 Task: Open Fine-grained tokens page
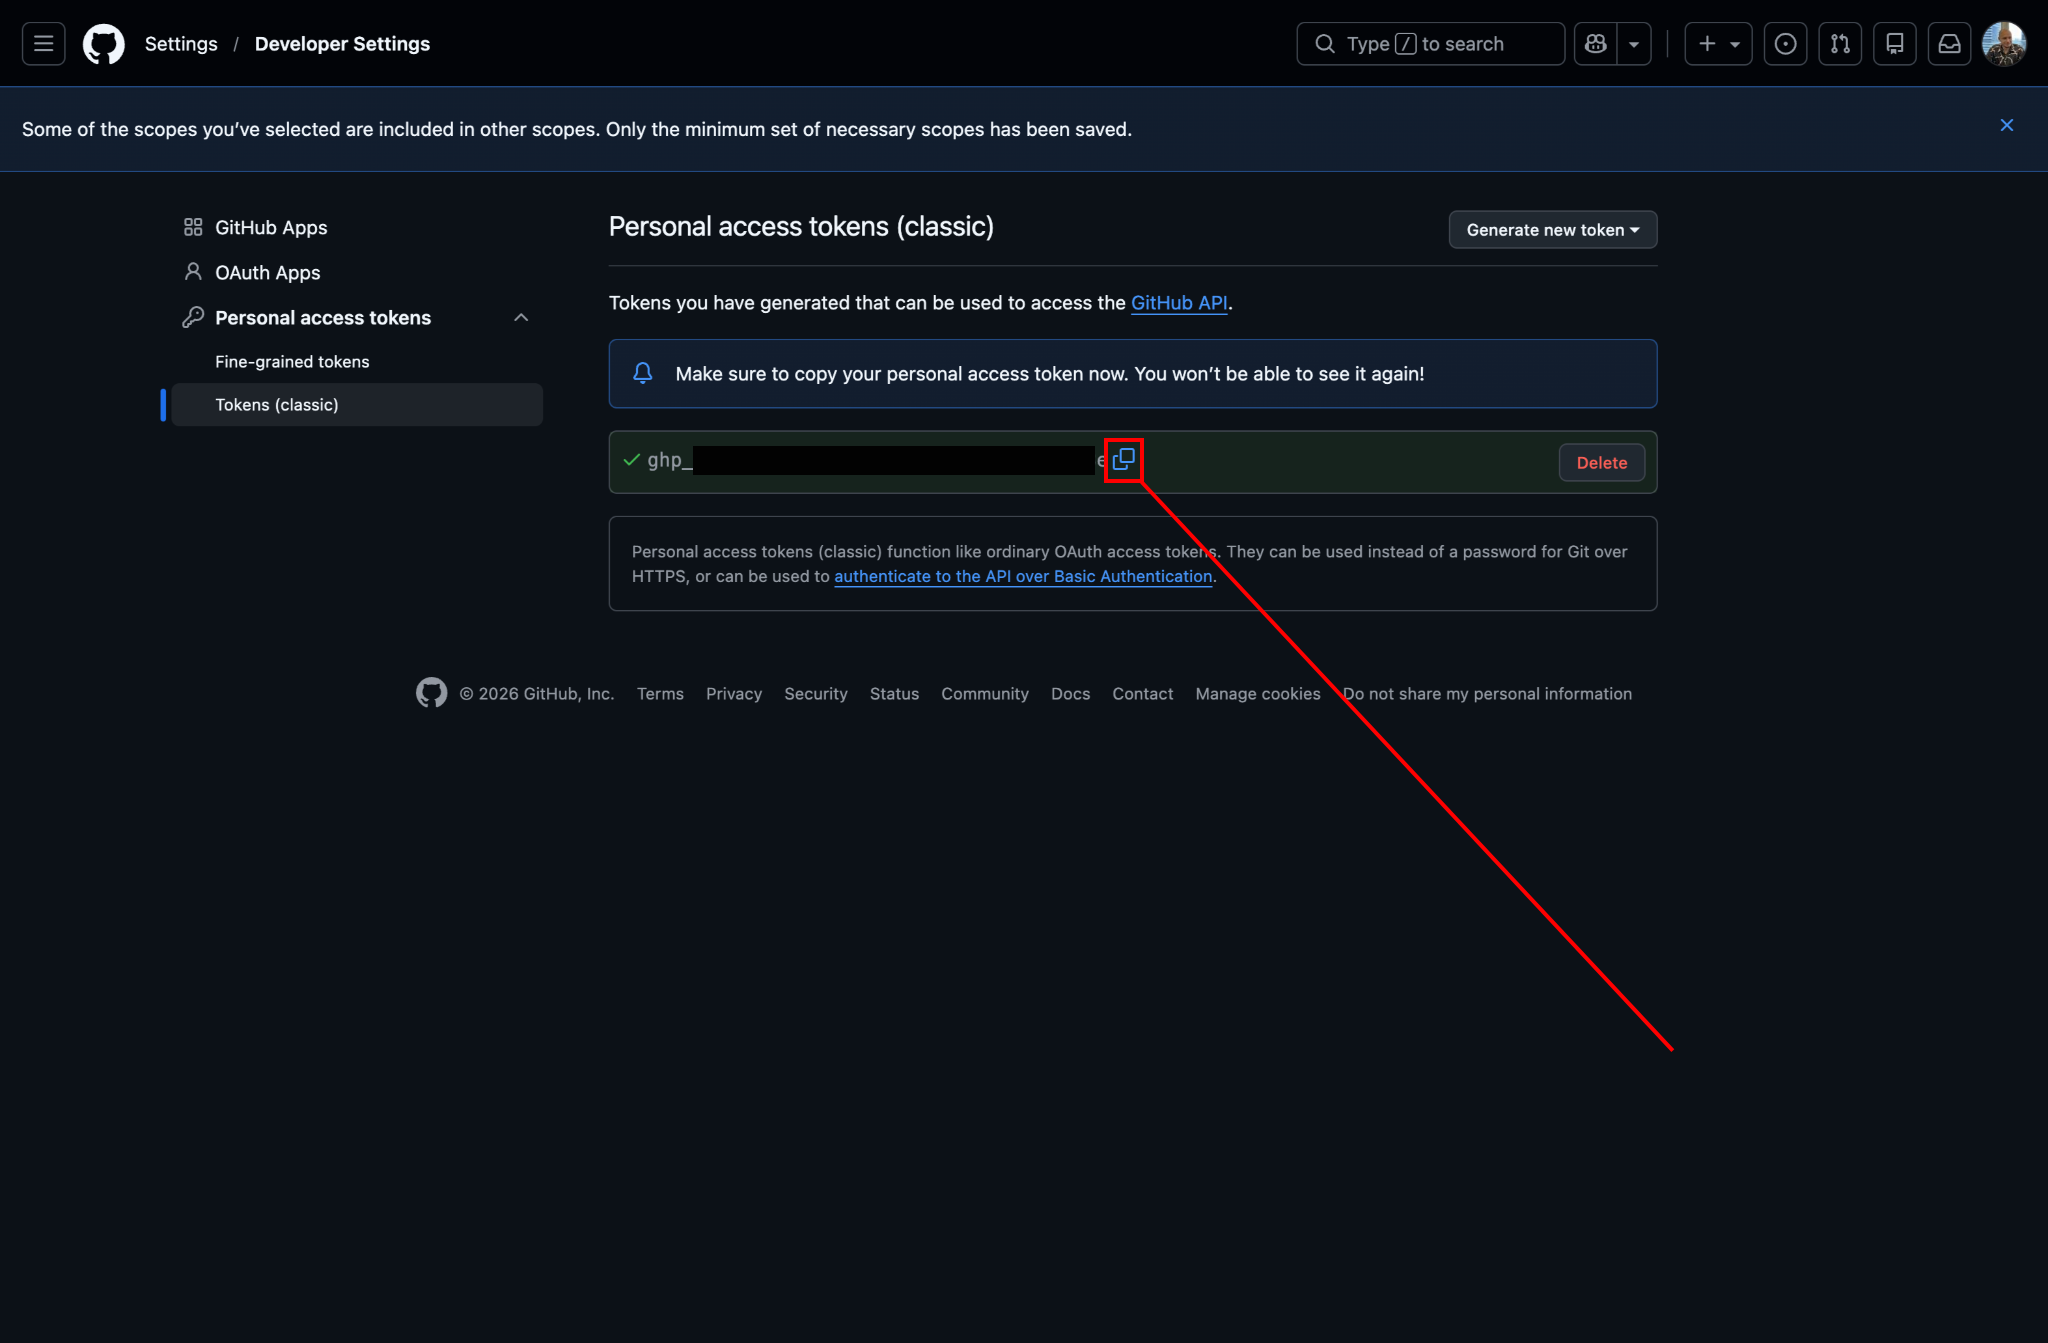click(x=357, y=362)
